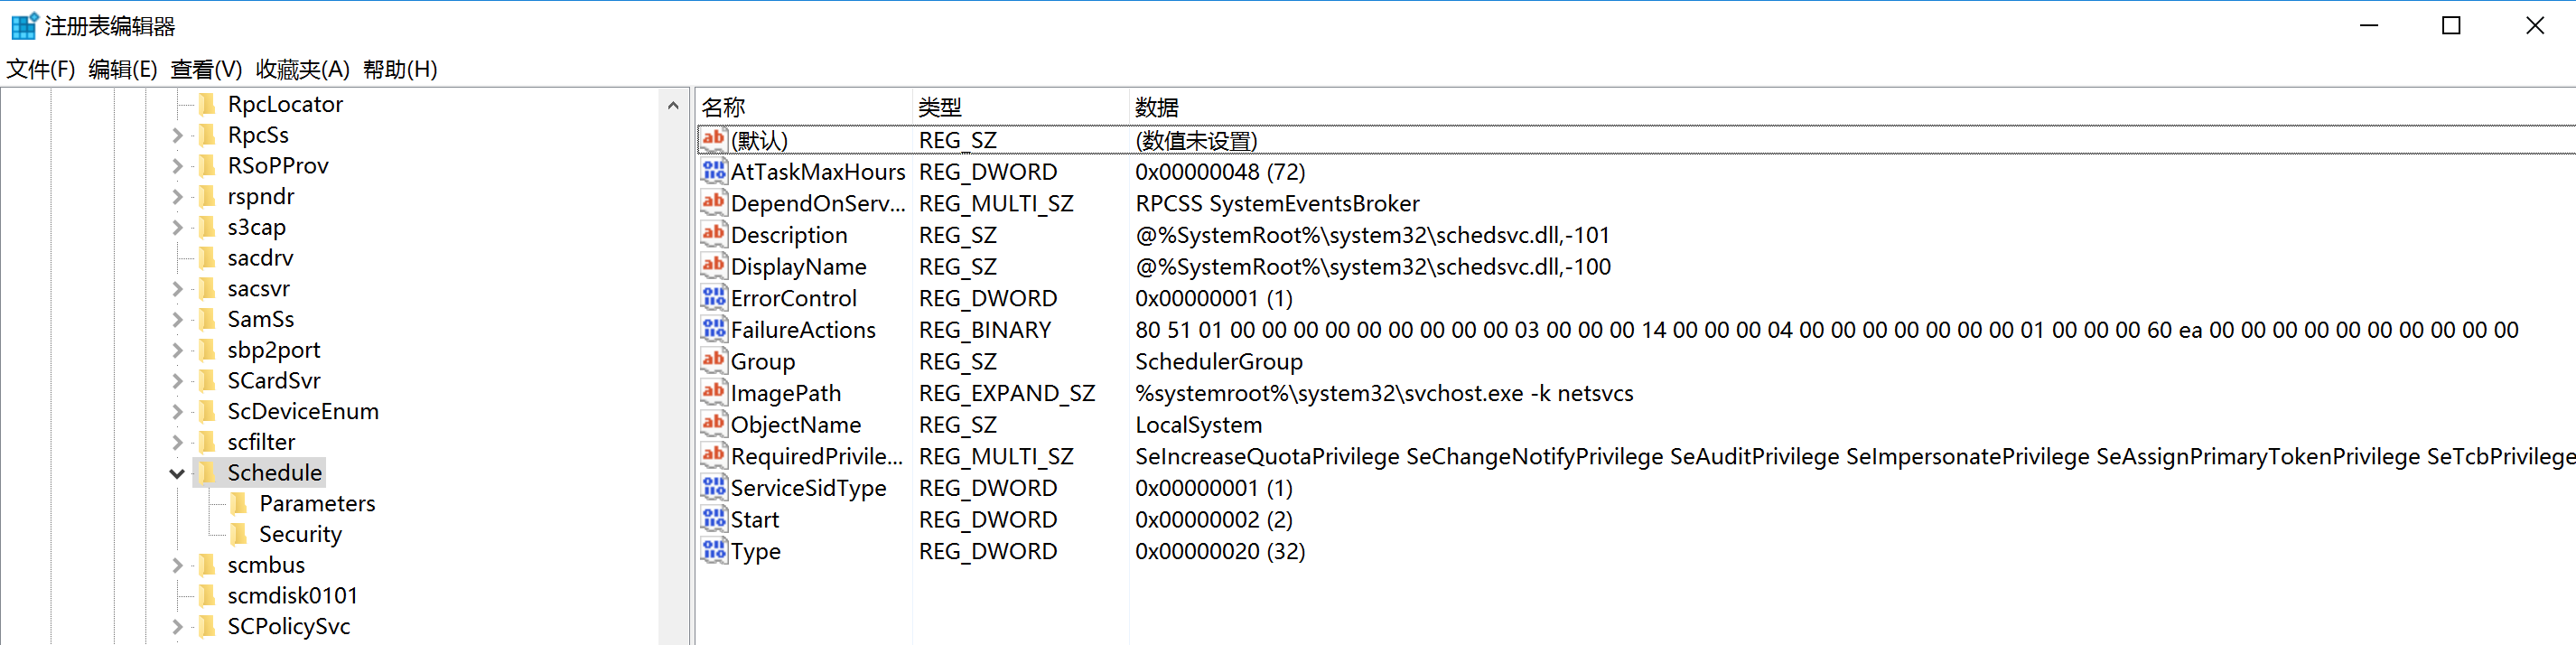Image resolution: width=2576 pixels, height=645 pixels.
Task: Click the Security subkey folder icon
Action: point(239,535)
